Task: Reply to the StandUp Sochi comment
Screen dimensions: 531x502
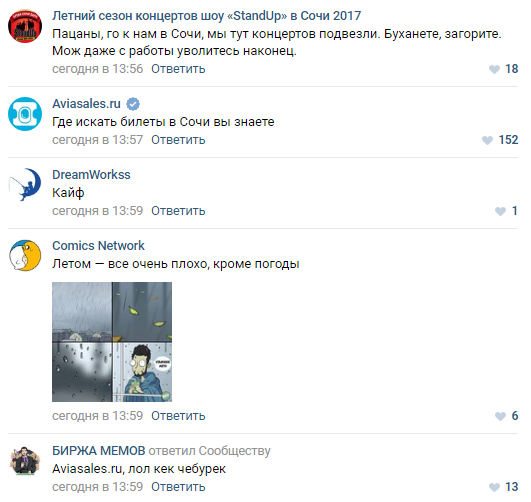Action: (178, 69)
